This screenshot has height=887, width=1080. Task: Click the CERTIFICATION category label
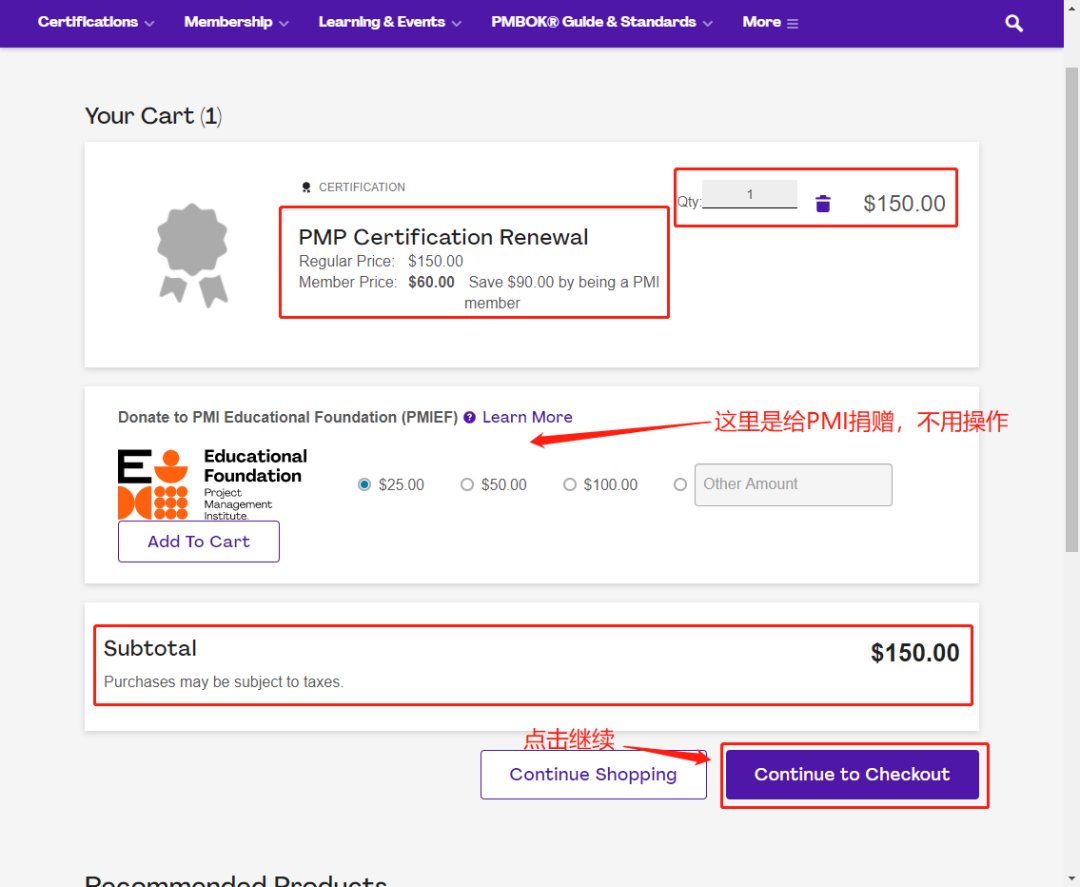362,187
